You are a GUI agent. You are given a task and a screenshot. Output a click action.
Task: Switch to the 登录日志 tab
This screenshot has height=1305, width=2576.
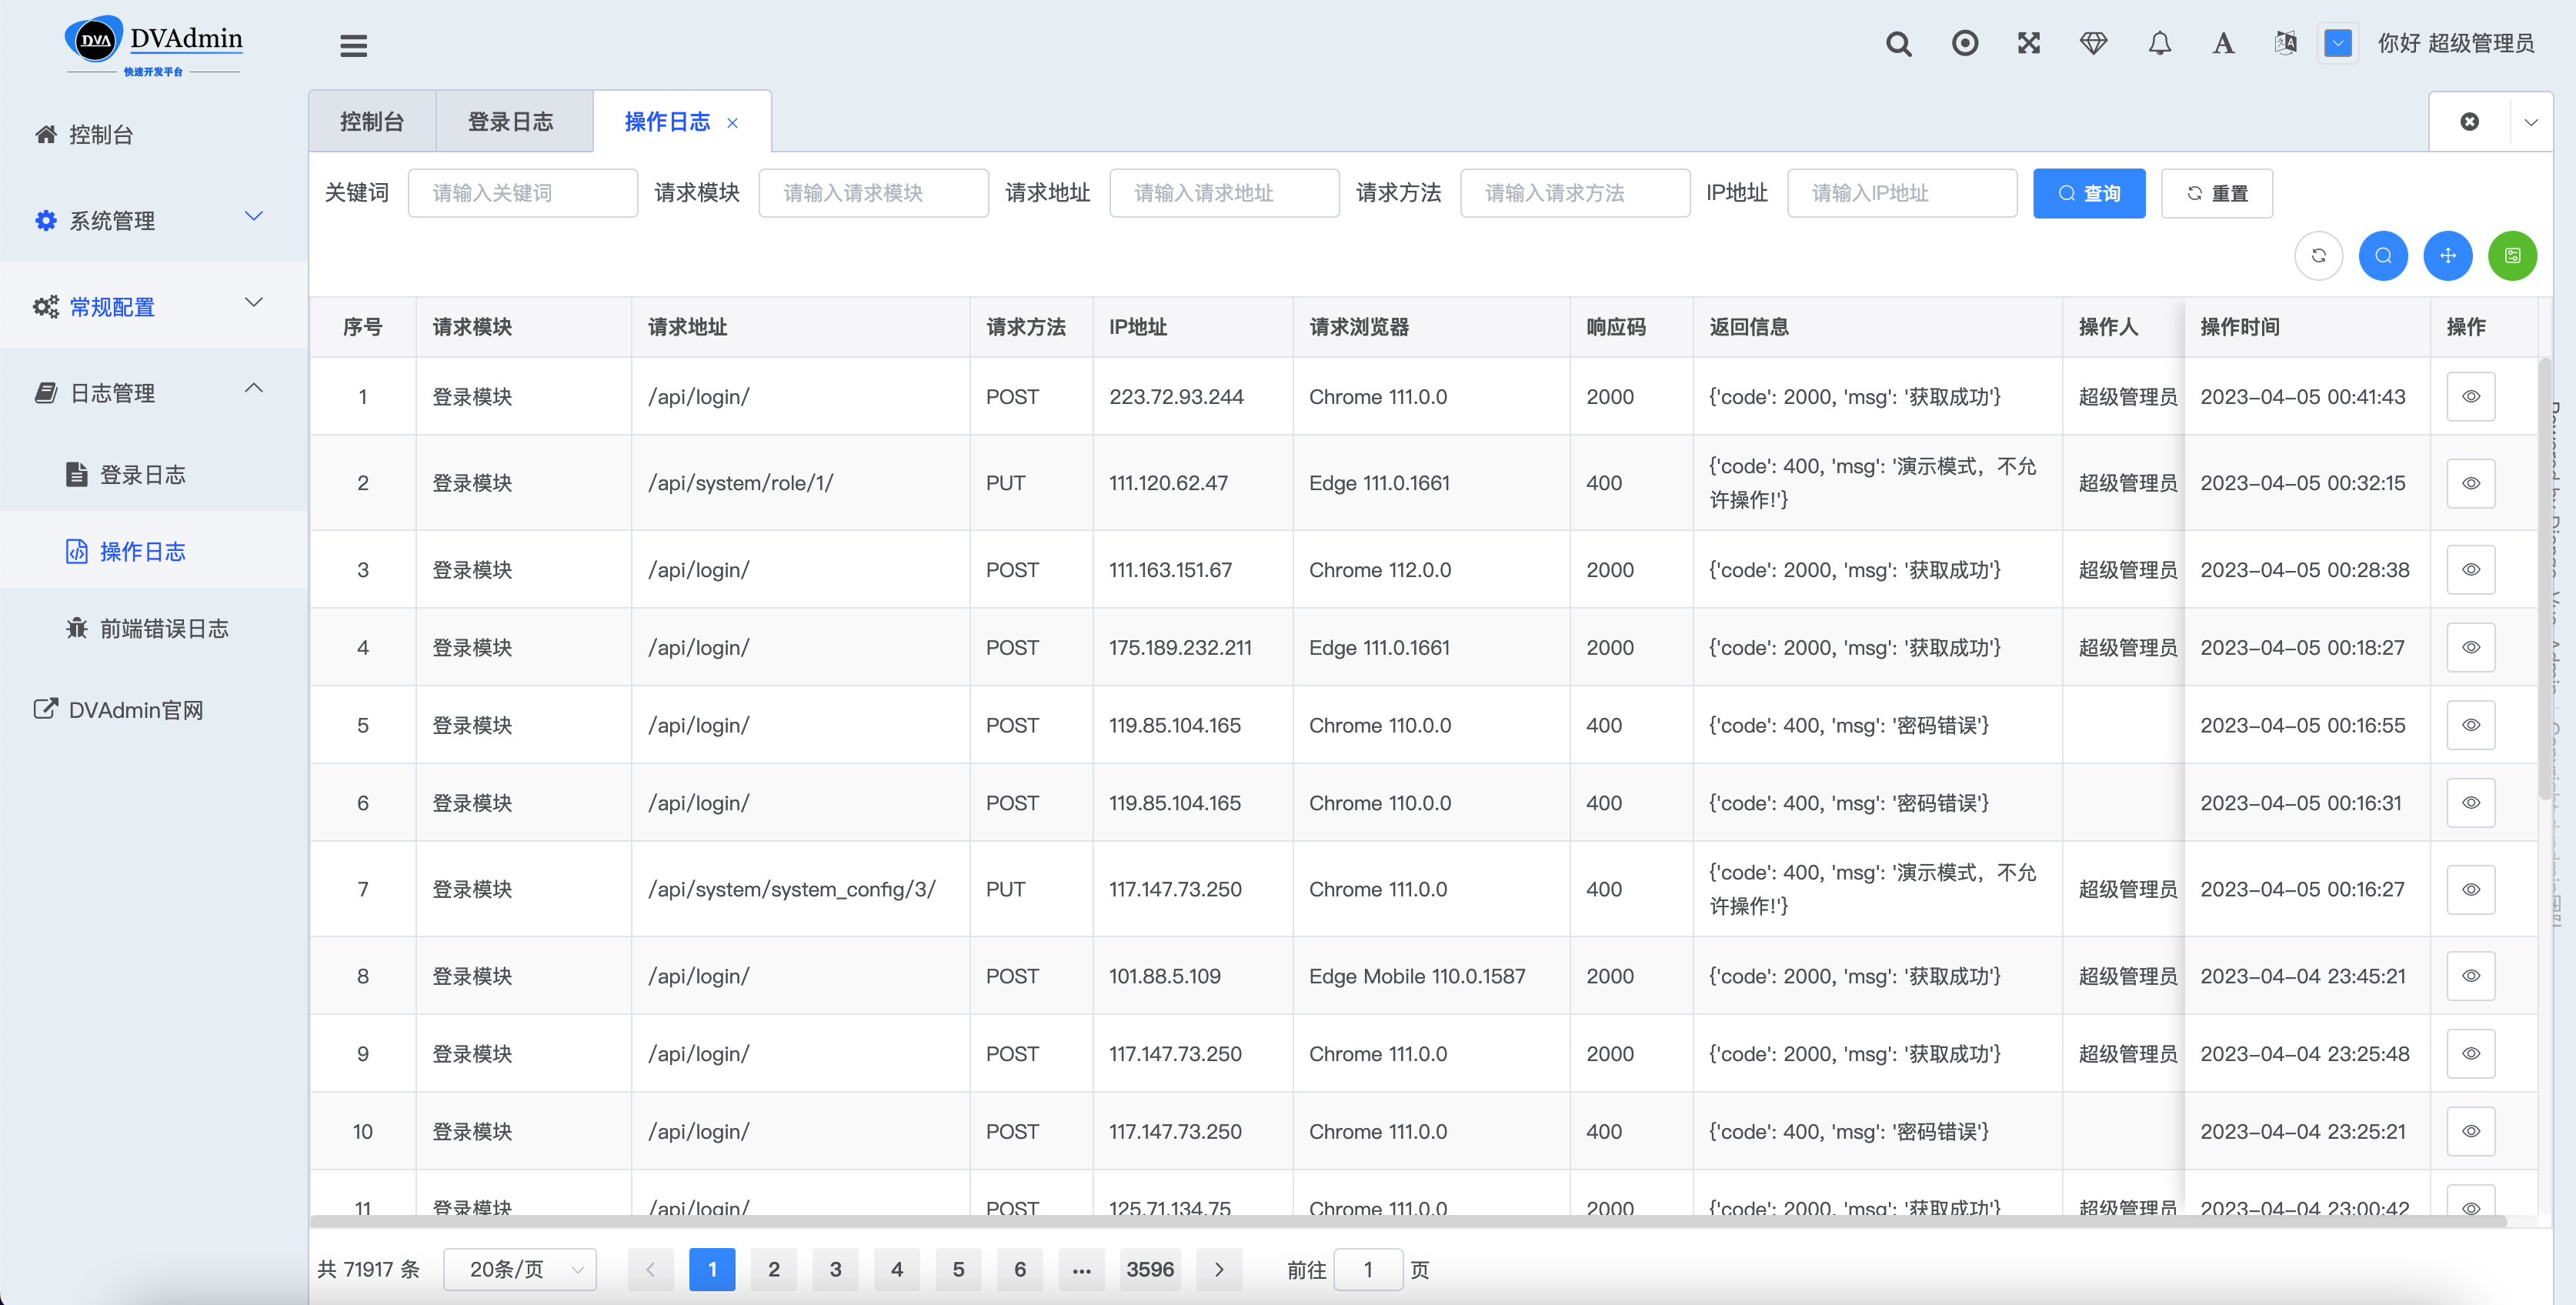511,122
